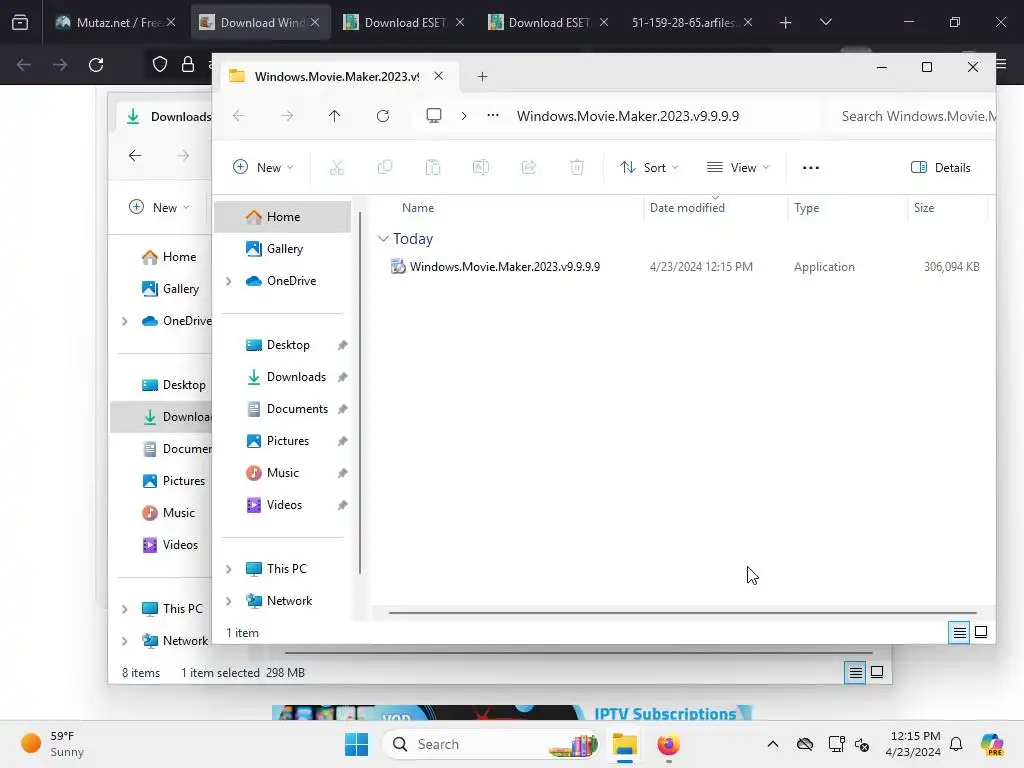Click the Cut scissors icon in front toolbar
Screen dimensions: 1024x768
pyautogui.click(x=336, y=168)
